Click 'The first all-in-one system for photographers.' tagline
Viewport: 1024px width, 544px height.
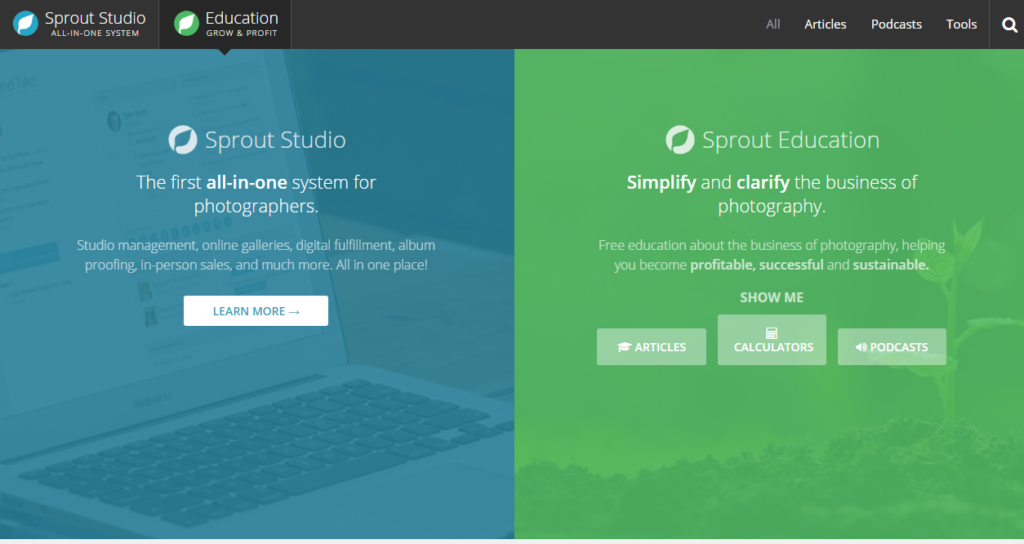(256, 194)
